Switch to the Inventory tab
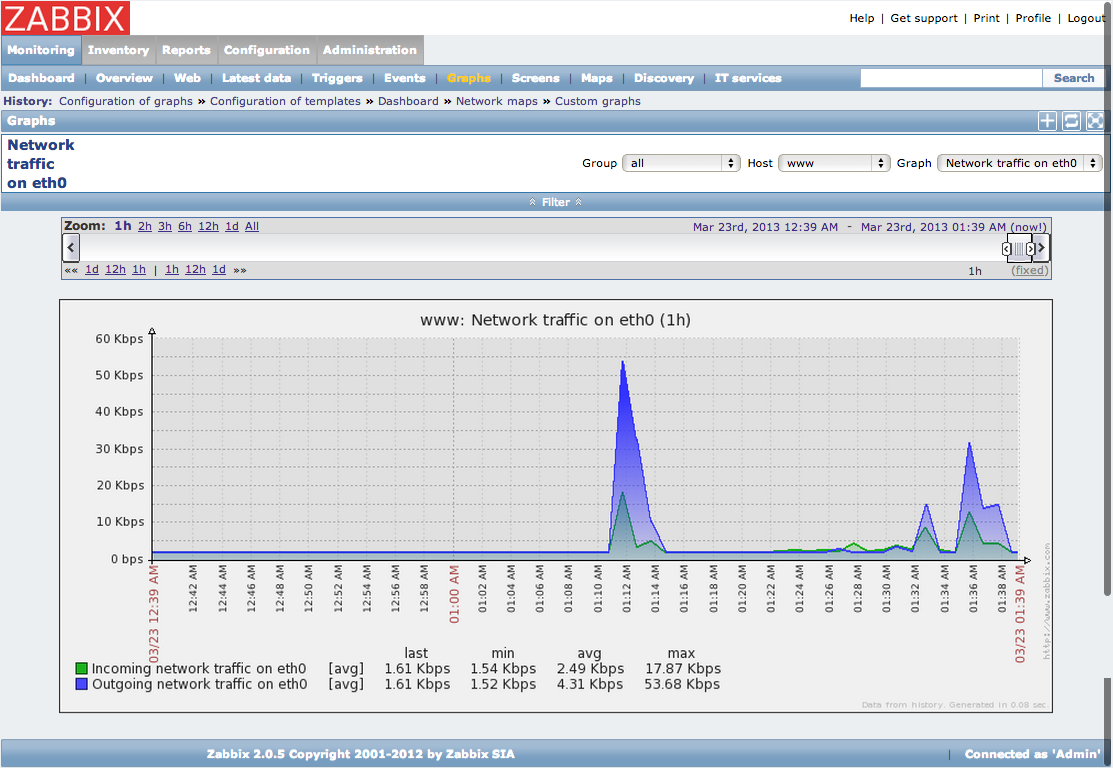Image resolution: width=1113 pixels, height=768 pixels. (118, 50)
